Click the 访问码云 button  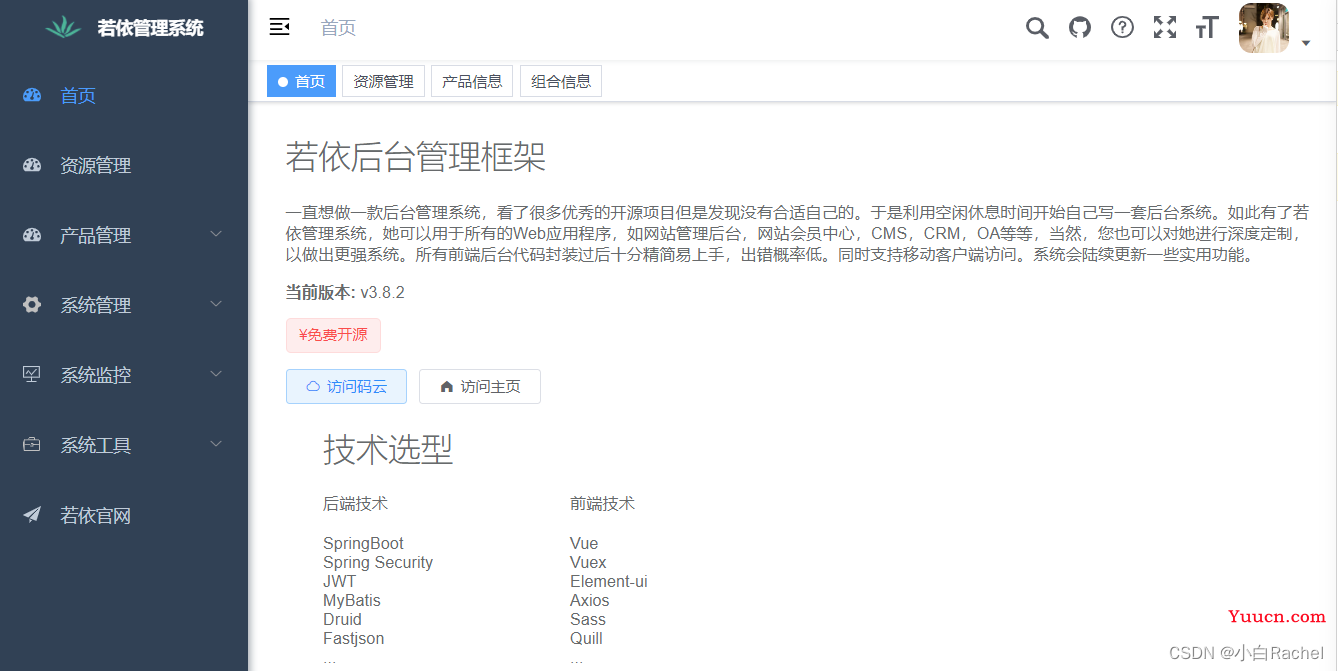tap(346, 387)
